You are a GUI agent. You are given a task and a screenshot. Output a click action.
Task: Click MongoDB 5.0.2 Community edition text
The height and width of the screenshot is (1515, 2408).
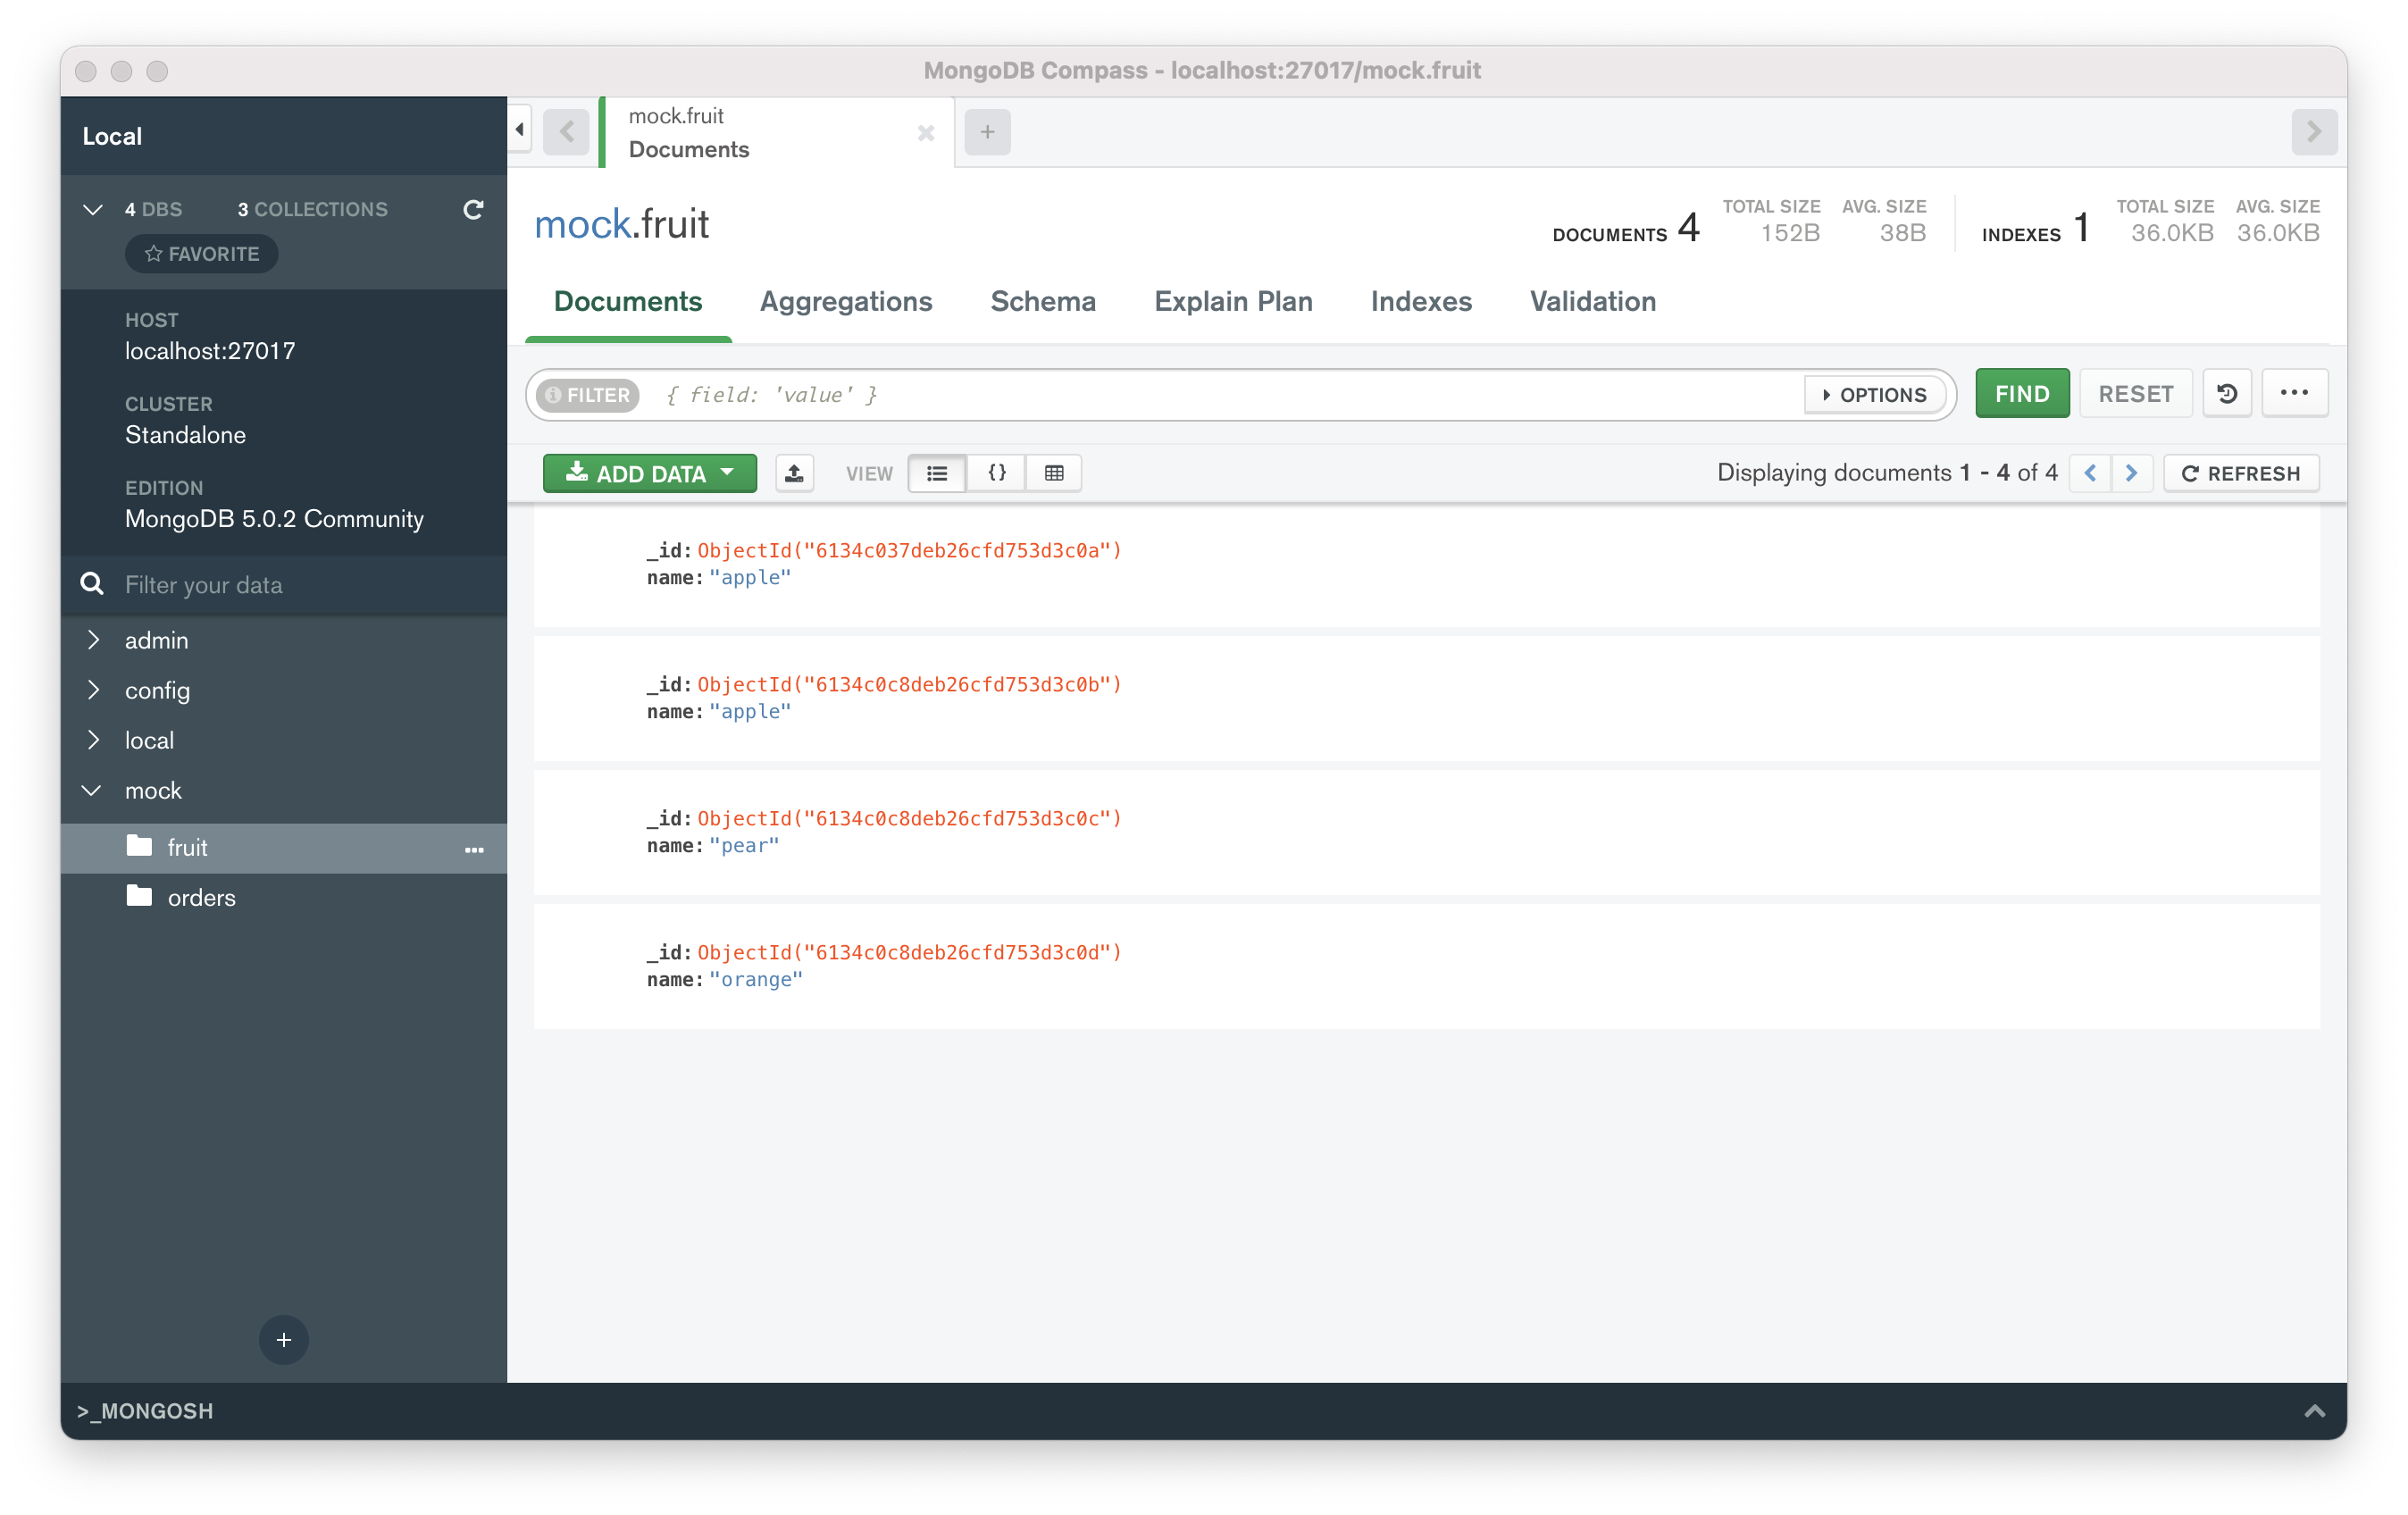pos(274,519)
